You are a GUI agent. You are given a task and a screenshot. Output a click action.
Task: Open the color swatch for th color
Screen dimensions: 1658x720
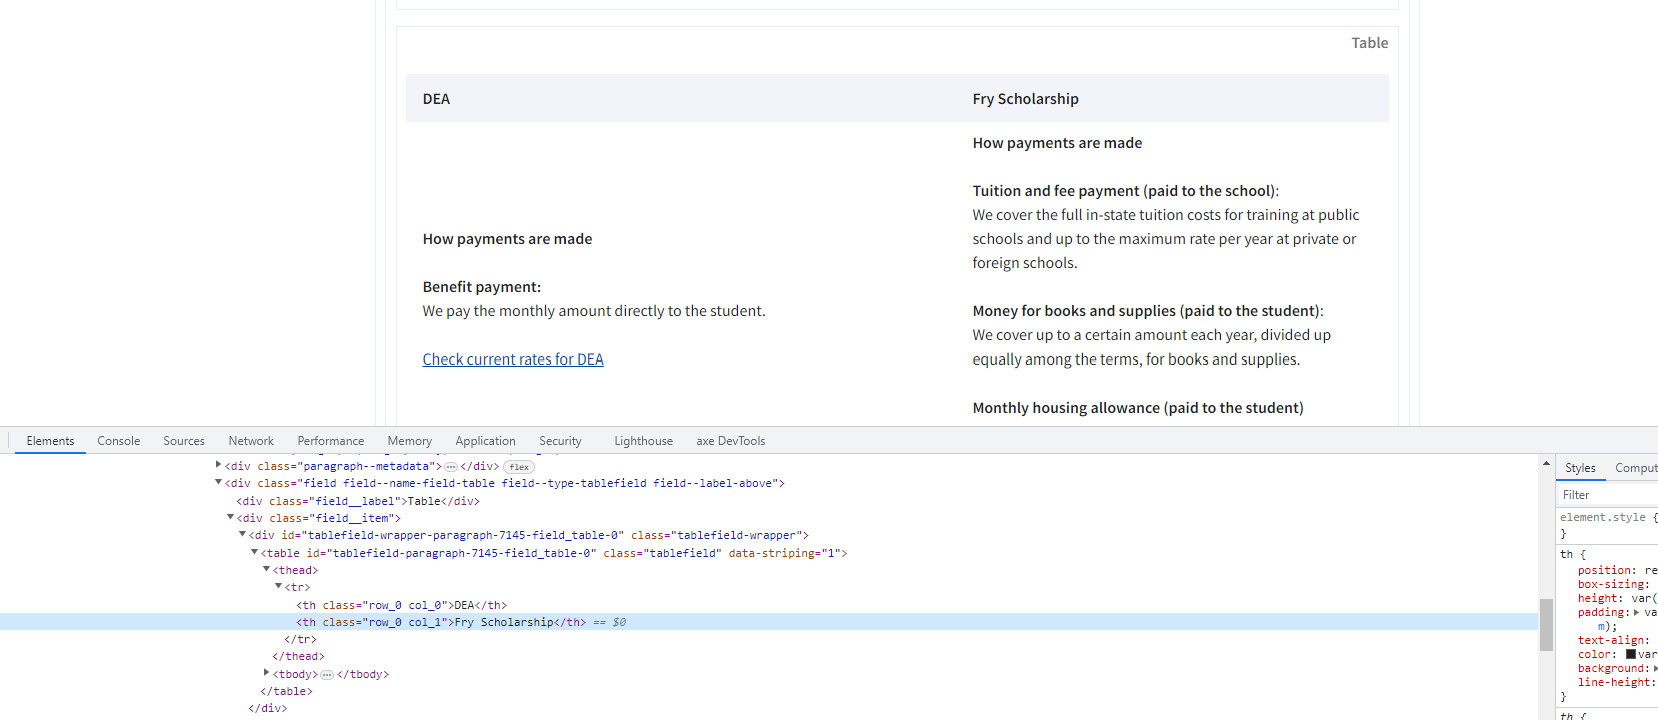click(x=1631, y=654)
